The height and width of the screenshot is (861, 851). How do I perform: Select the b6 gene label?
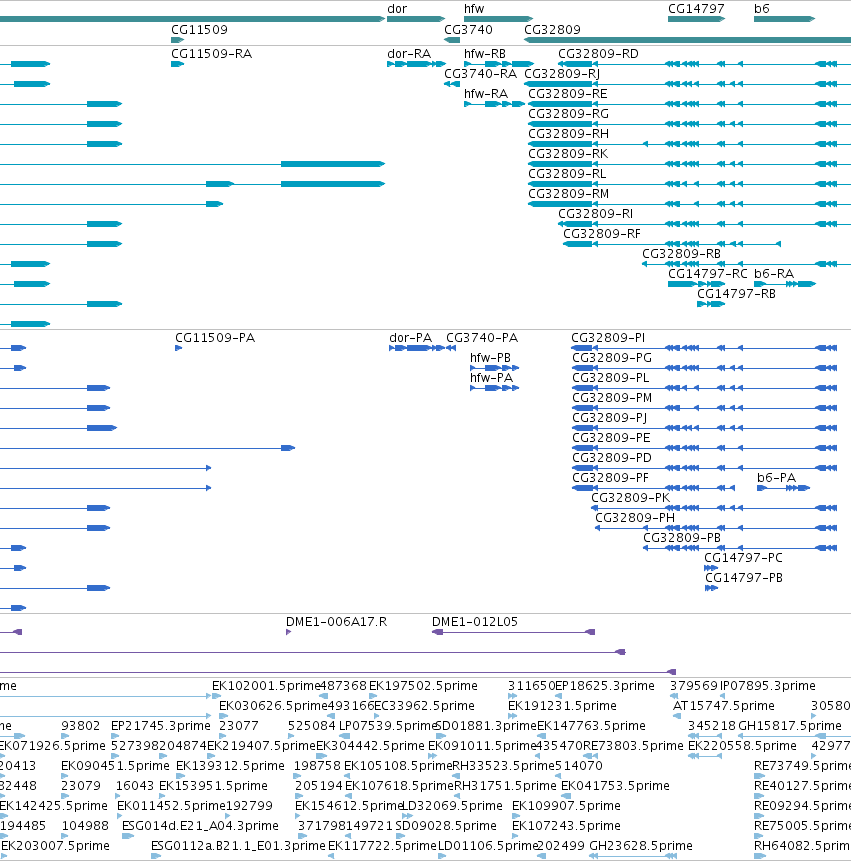[762, 9]
